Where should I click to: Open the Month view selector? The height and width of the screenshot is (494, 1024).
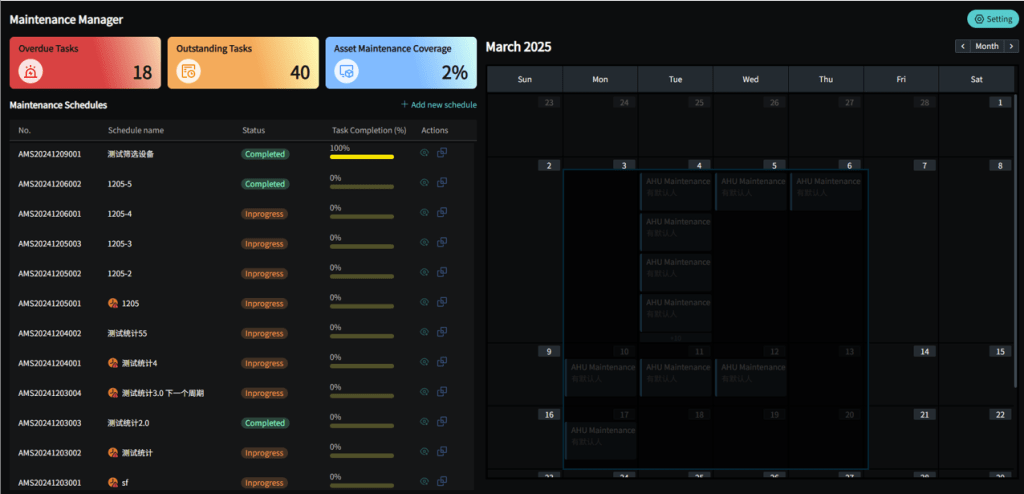pyautogui.click(x=987, y=46)
